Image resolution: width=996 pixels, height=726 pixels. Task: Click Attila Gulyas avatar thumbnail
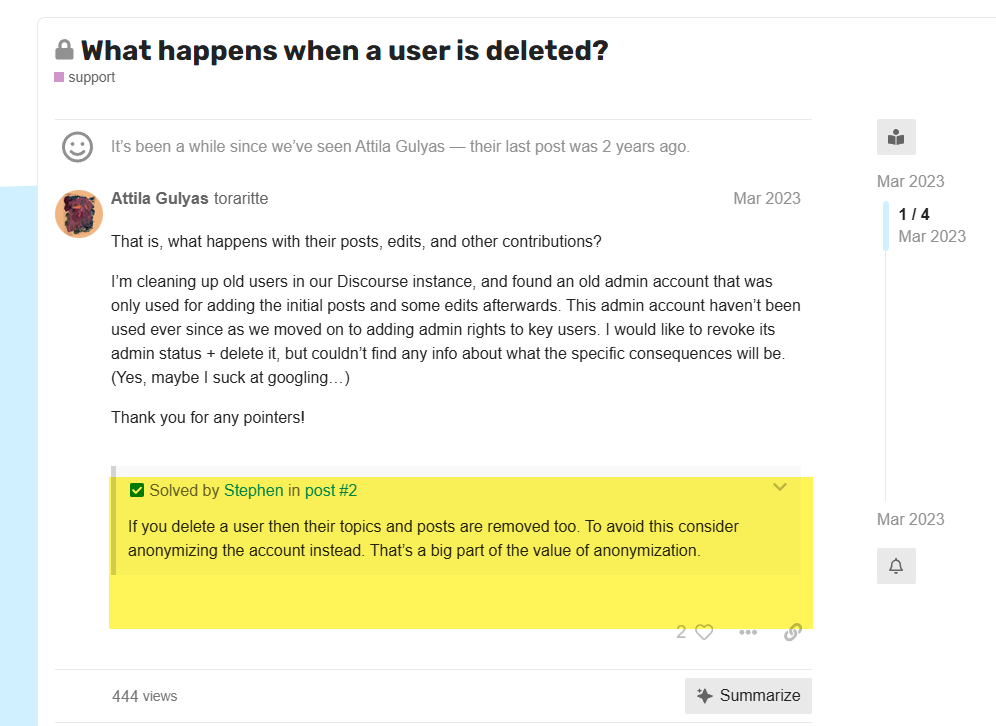click(79, 214)
